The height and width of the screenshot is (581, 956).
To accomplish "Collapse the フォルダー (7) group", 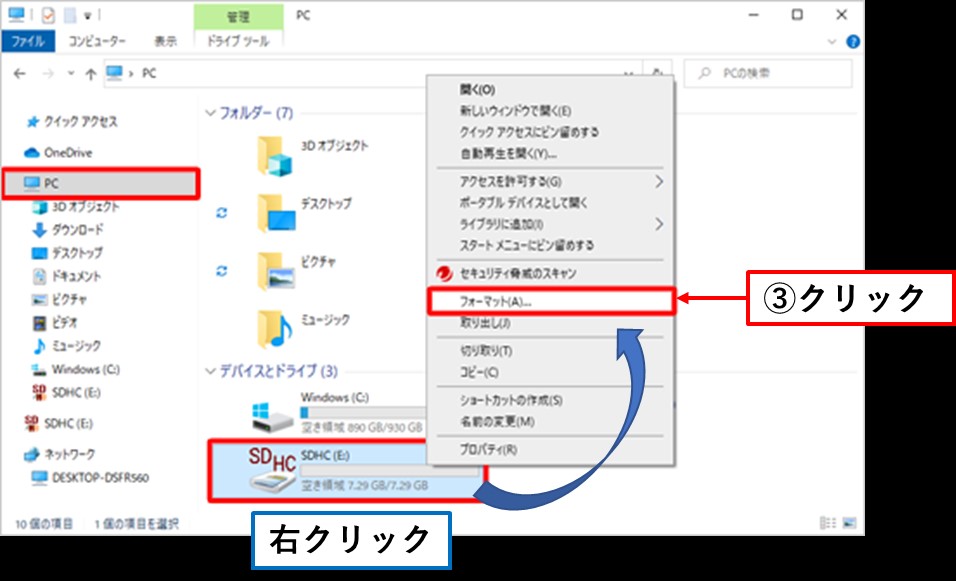I will 210,113.
